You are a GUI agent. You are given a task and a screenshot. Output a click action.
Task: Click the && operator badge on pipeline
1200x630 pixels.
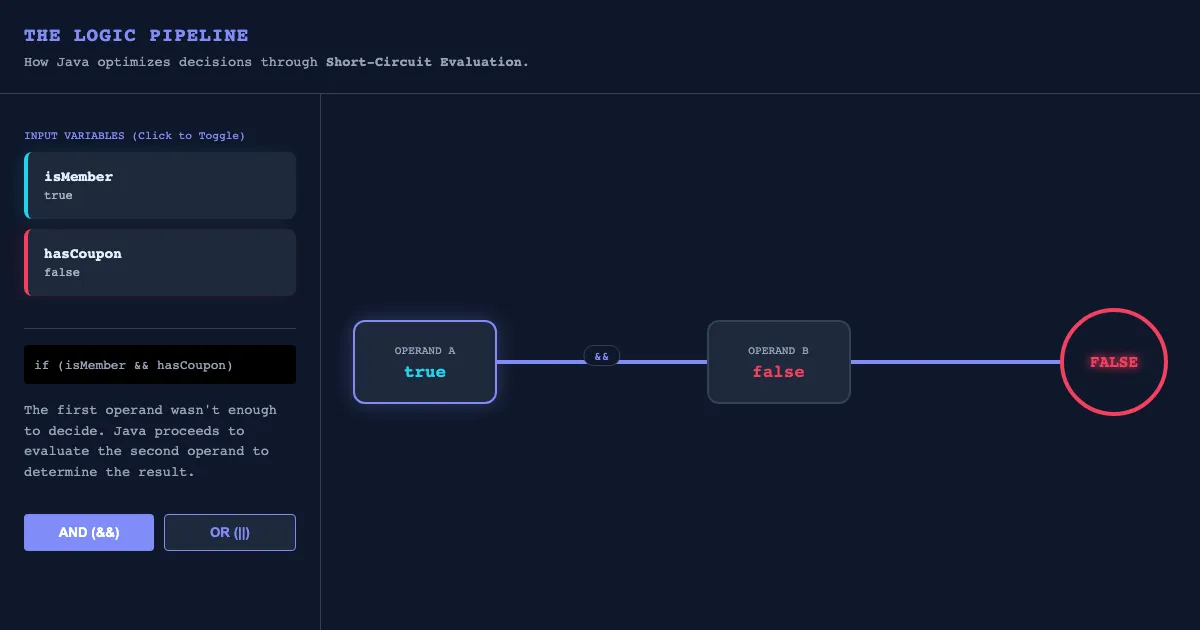tap(602, 356)
